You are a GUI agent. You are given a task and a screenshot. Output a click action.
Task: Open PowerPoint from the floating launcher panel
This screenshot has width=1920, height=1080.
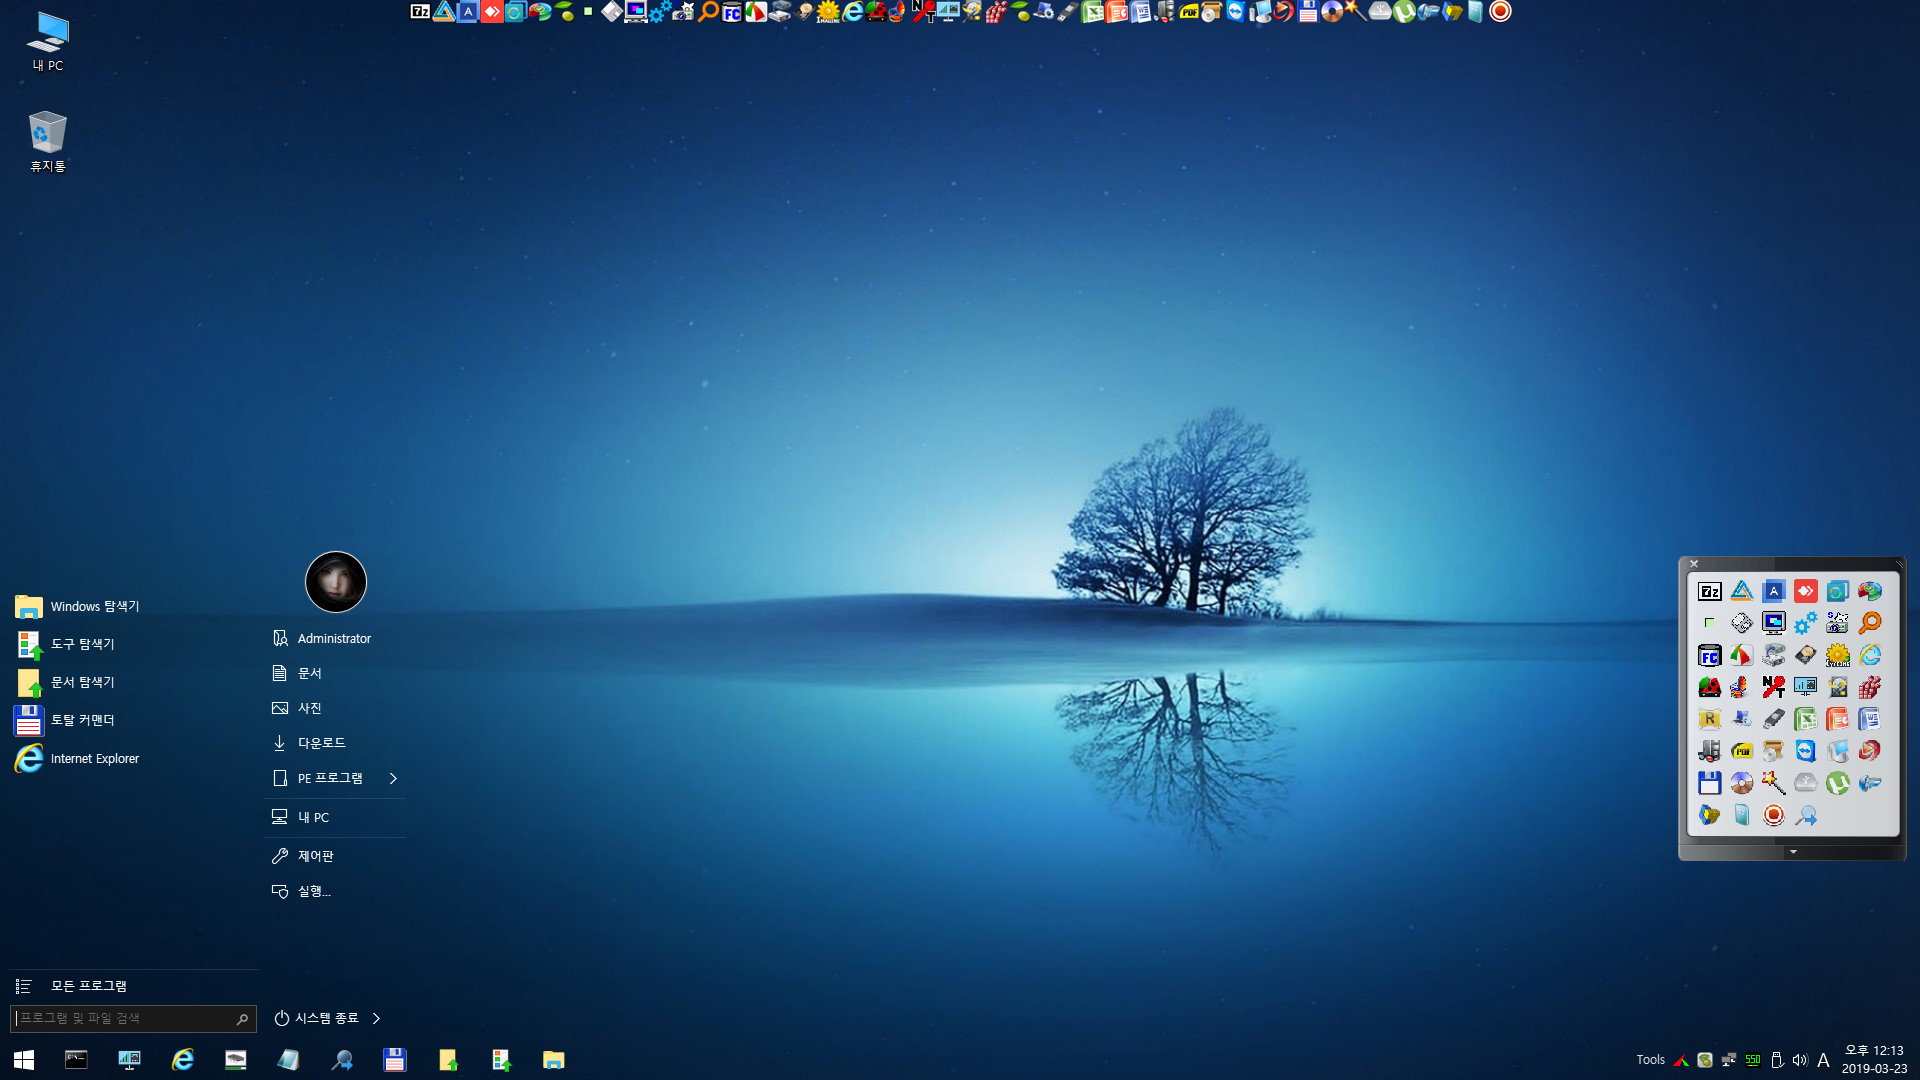point(1838,719)
